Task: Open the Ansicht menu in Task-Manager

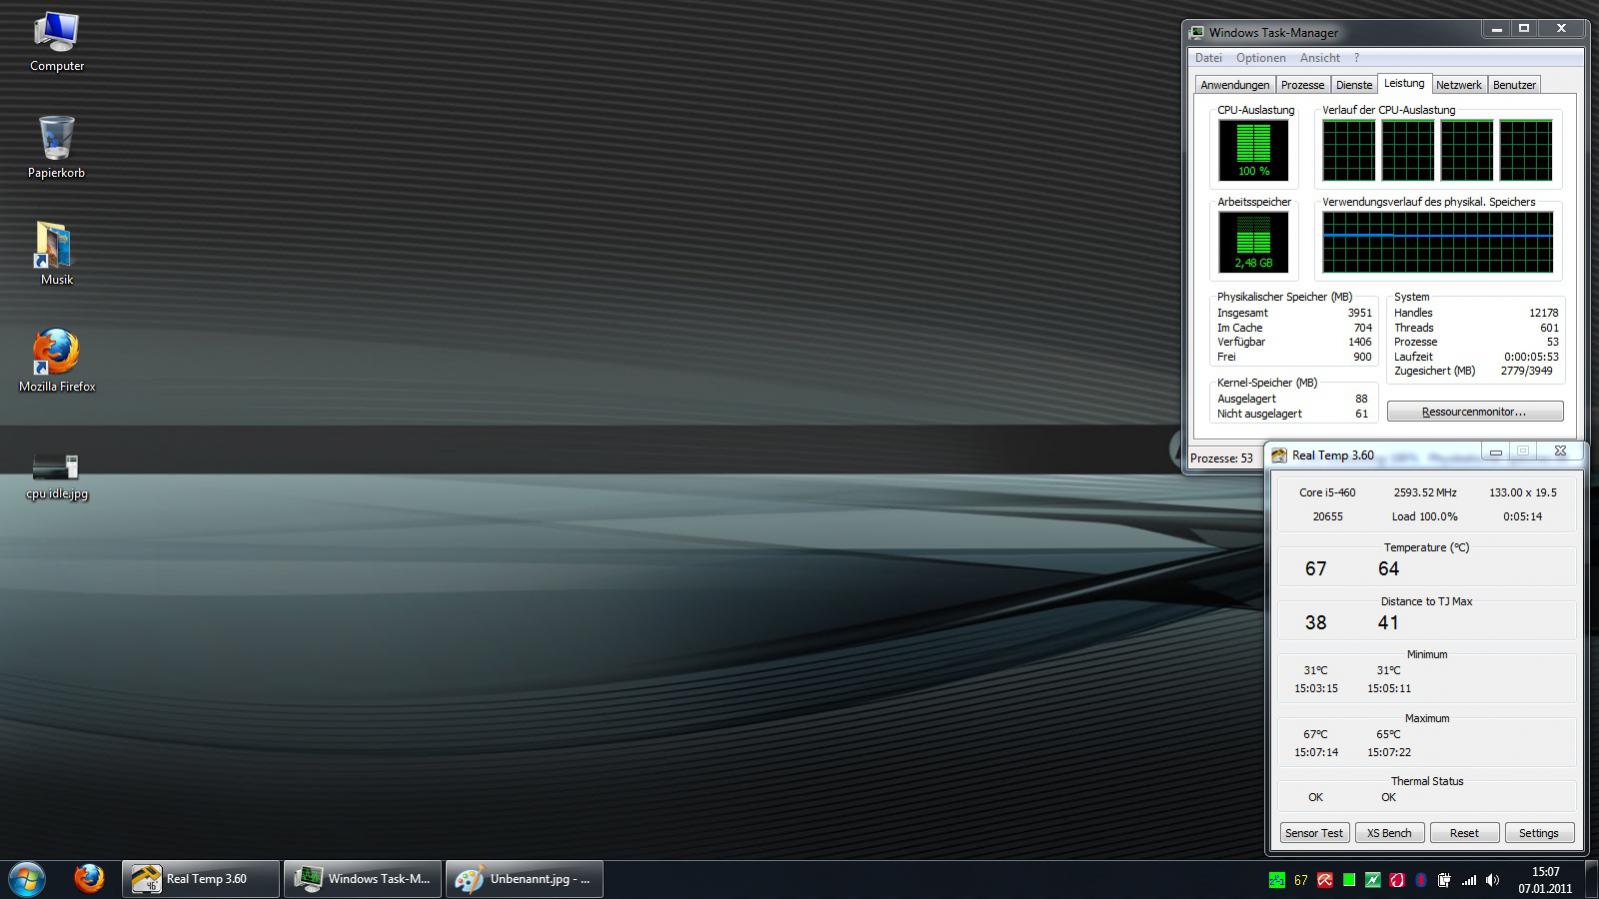Action: pos(1320,58)
